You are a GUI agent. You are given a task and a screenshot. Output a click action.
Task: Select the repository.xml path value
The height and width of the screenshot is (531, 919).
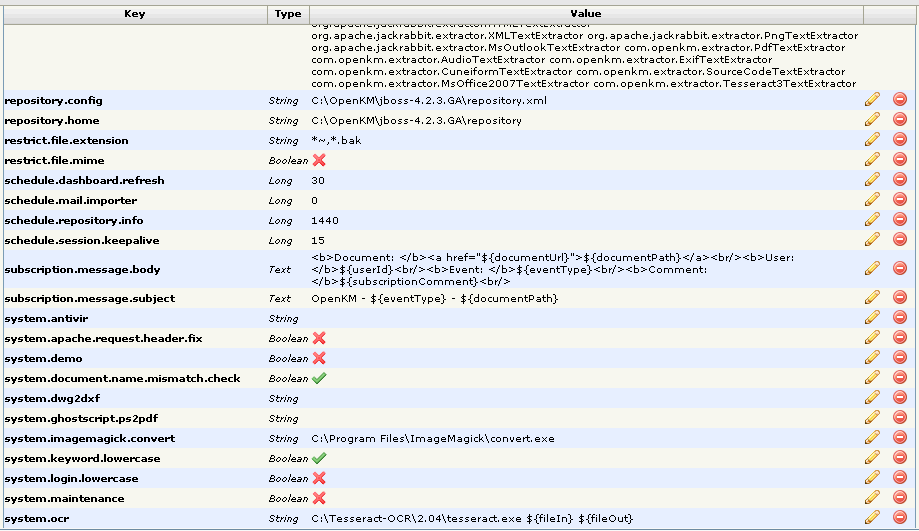(429, 101)
